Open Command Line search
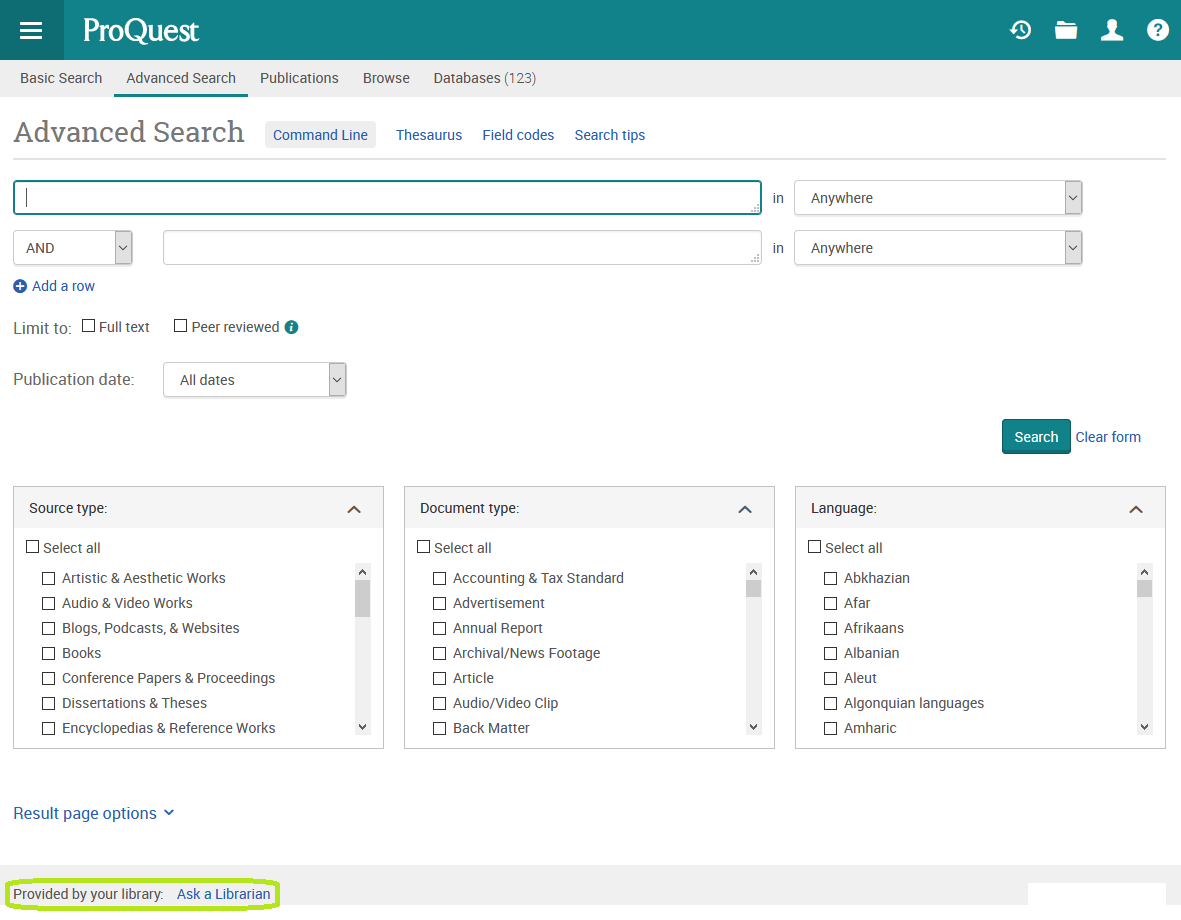 320,135
